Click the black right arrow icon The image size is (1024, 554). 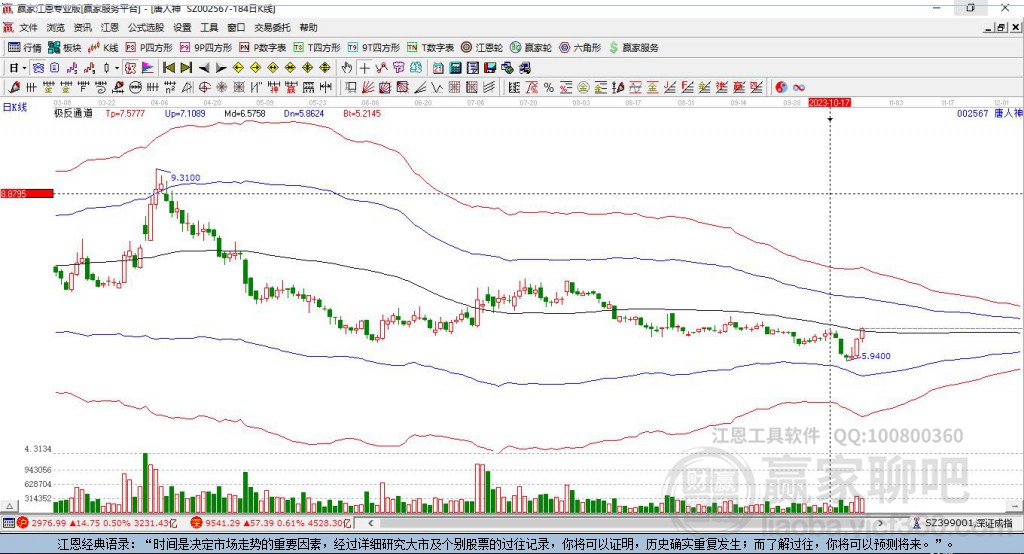point(221,68)
